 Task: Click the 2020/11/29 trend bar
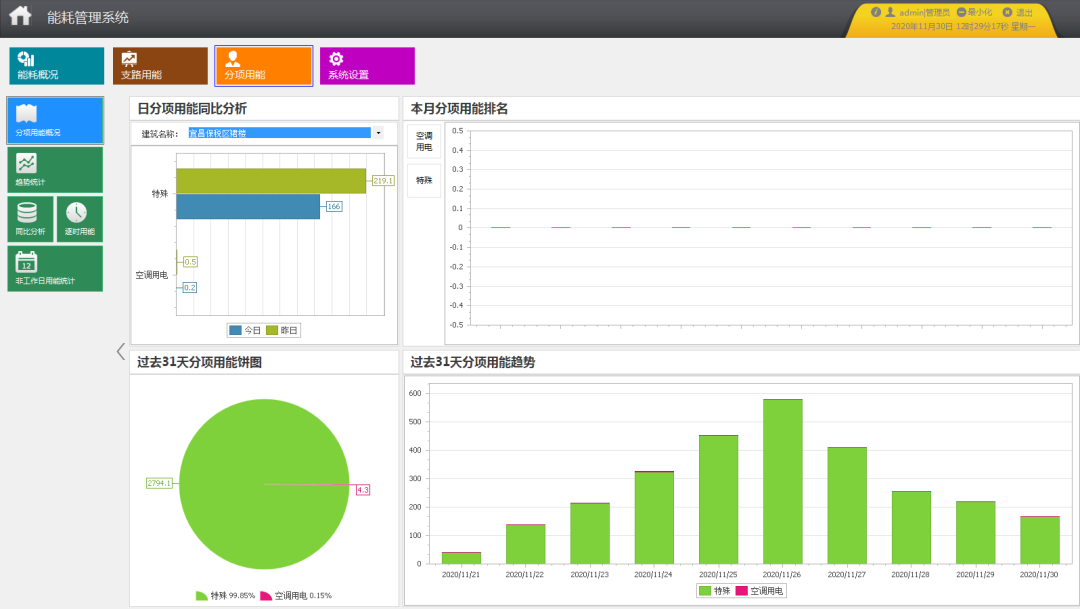tap(975, 533)
